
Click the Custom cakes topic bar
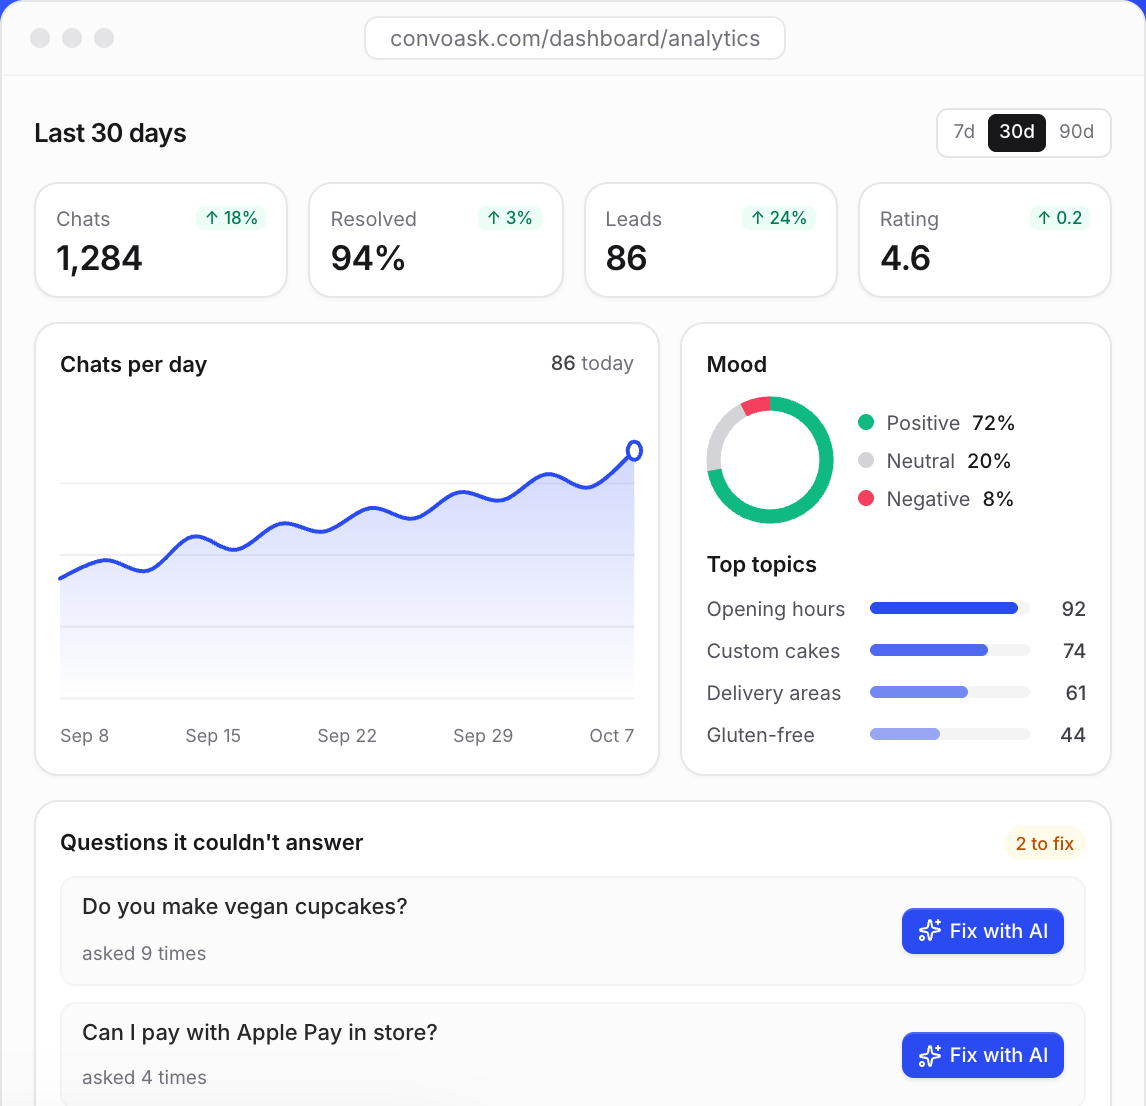click(x=949, y=650)
